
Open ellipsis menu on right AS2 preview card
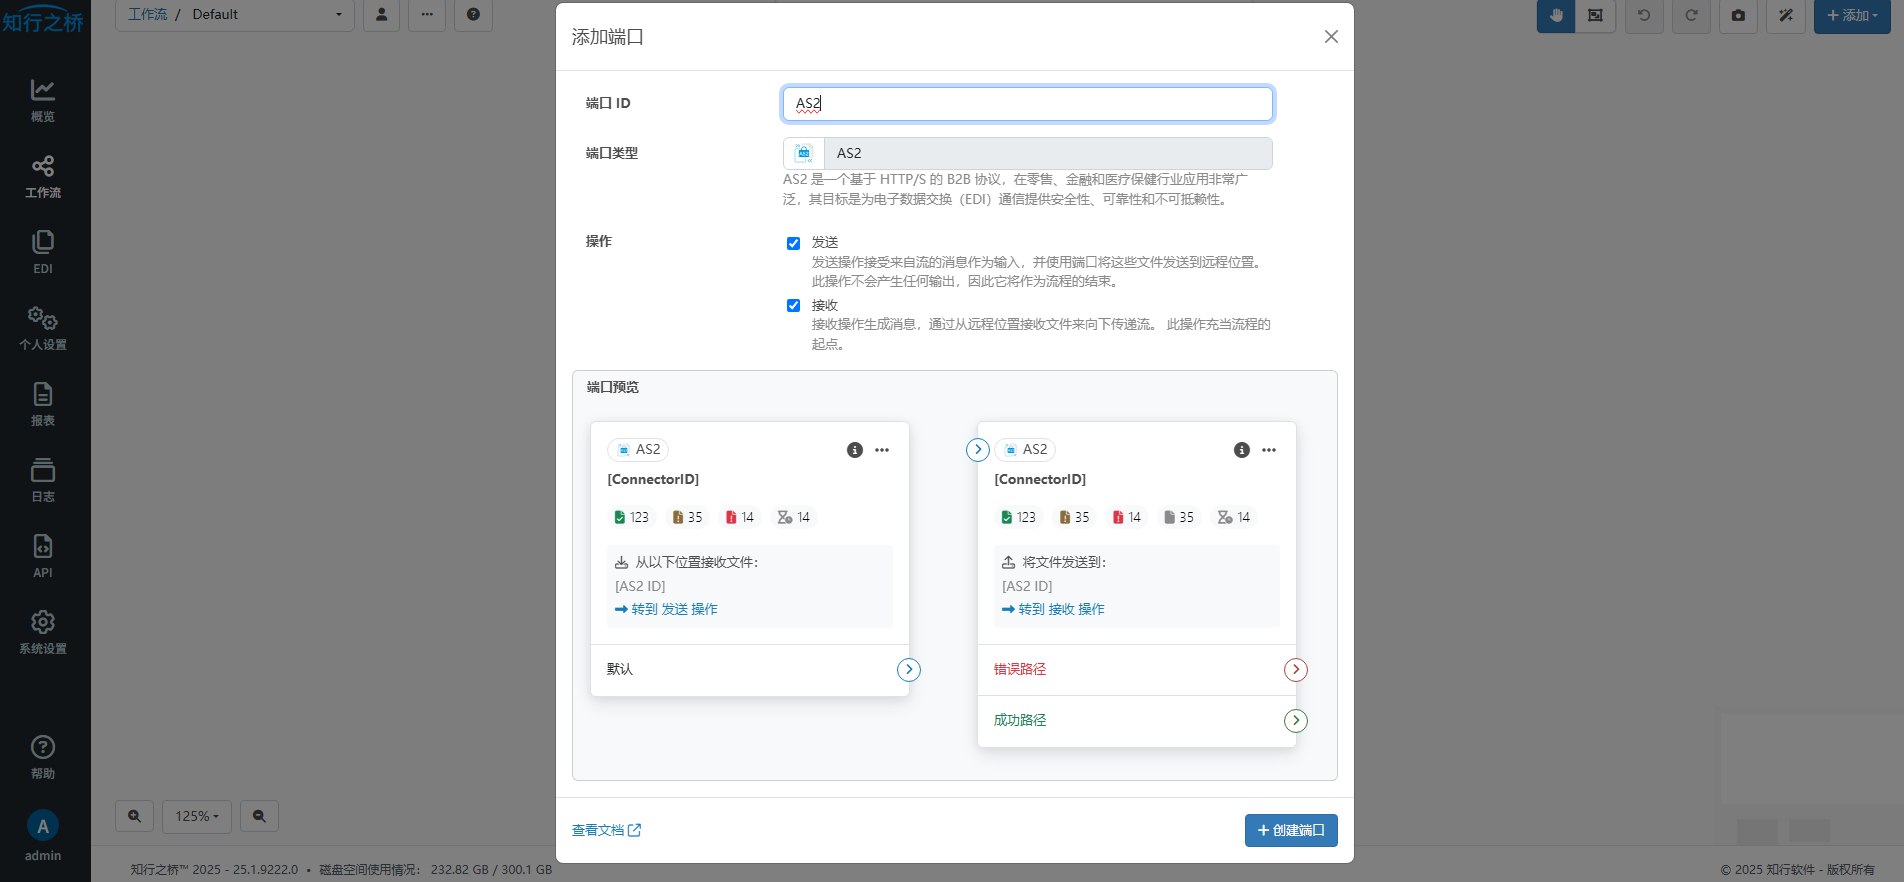coord(1269,450)
